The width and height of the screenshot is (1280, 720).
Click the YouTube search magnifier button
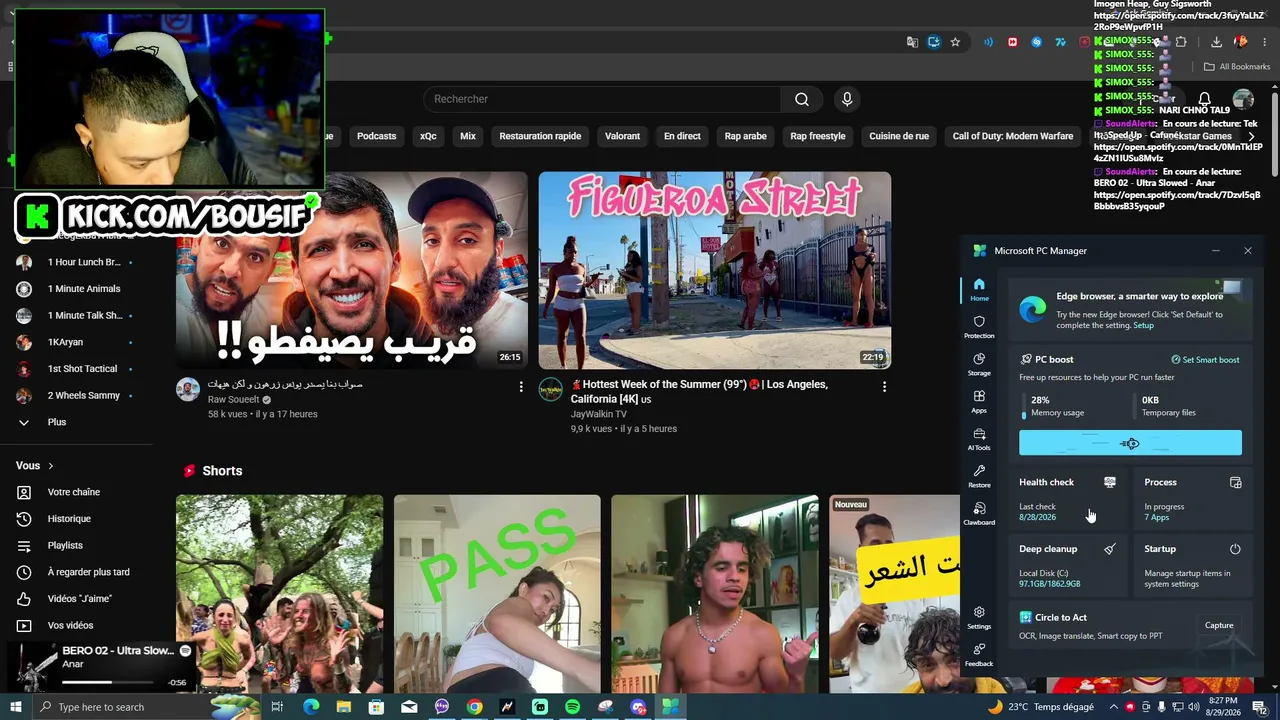click(x=802, y=99)
